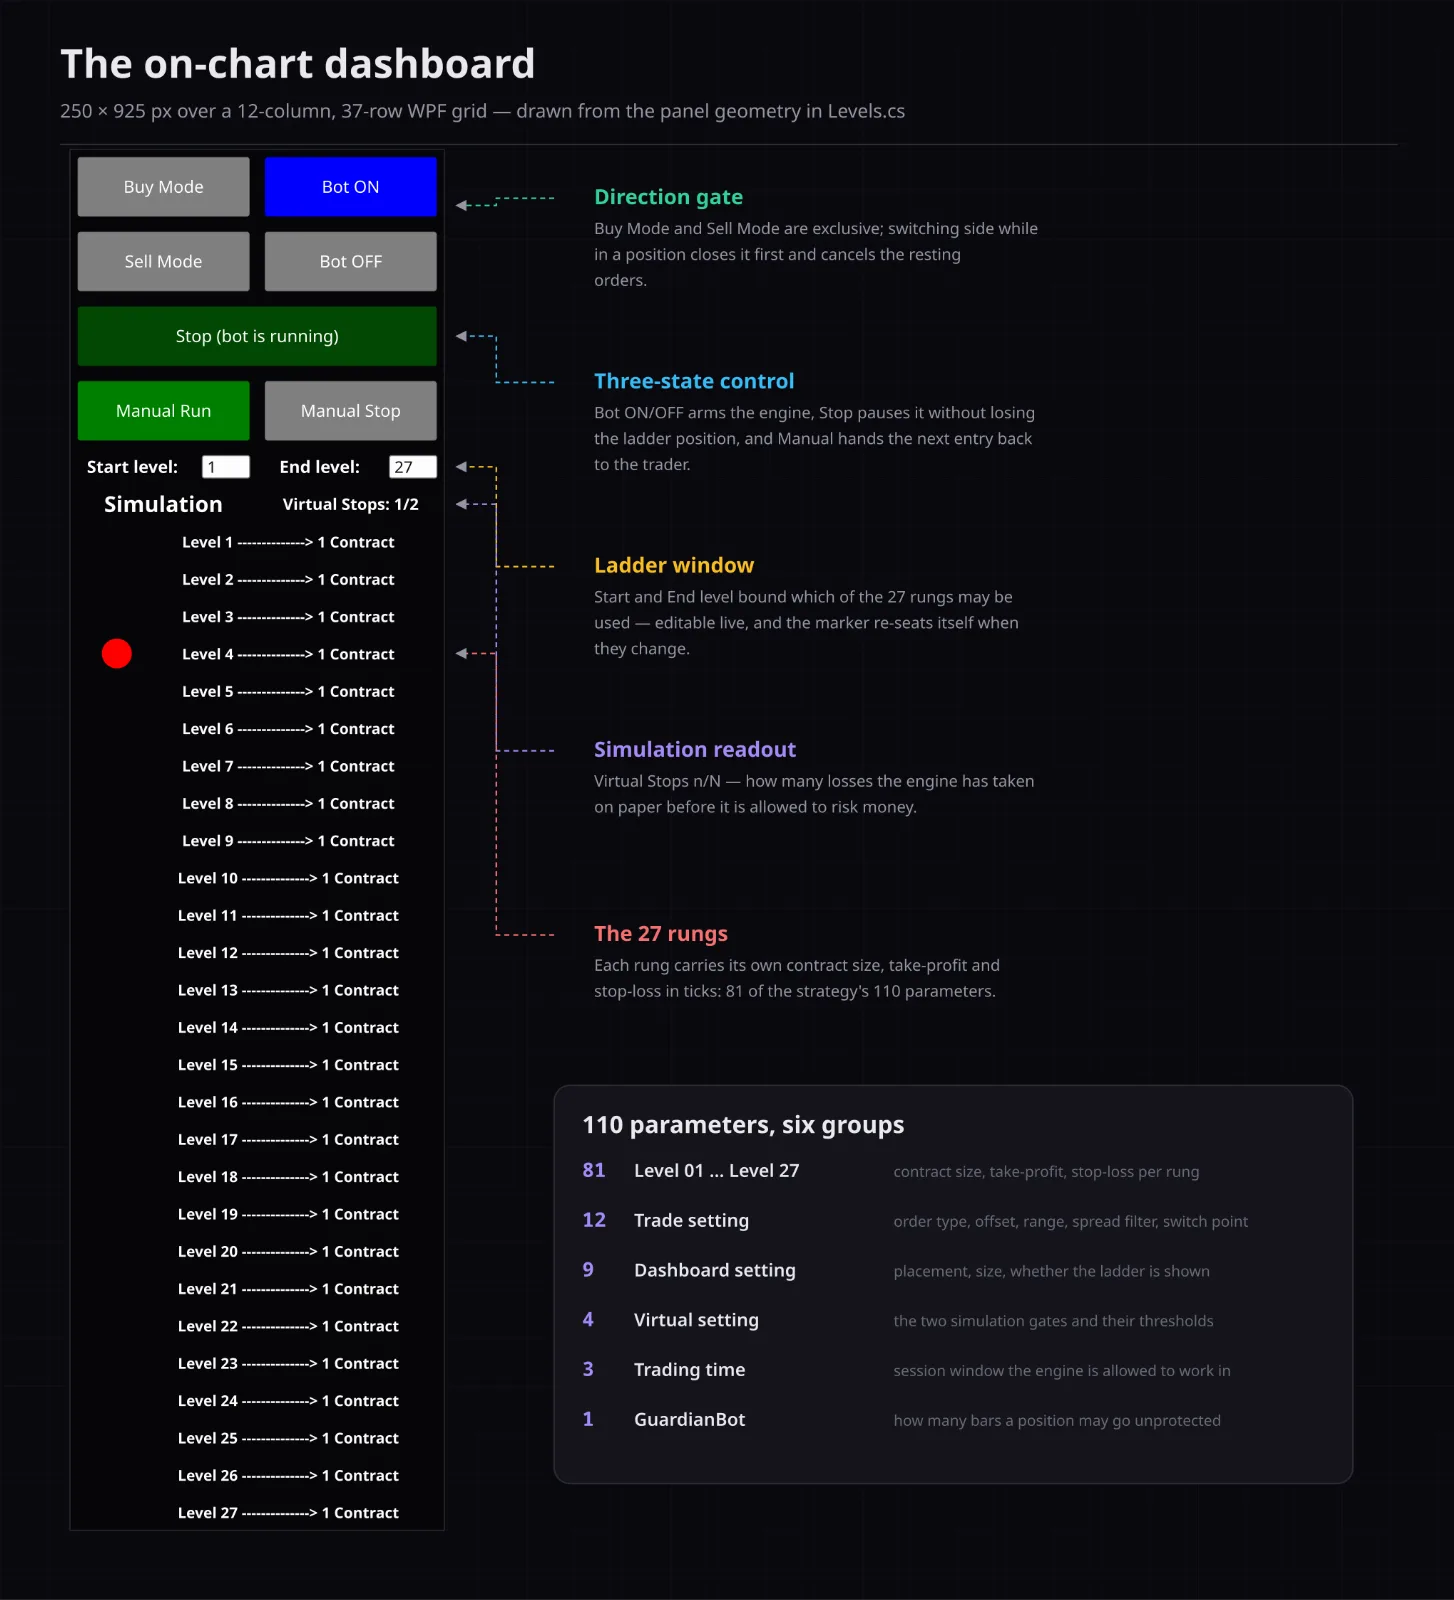The image size is (1454, 1600).
Task: Select the Level 4 contract row text
Action: click(288, 654)
